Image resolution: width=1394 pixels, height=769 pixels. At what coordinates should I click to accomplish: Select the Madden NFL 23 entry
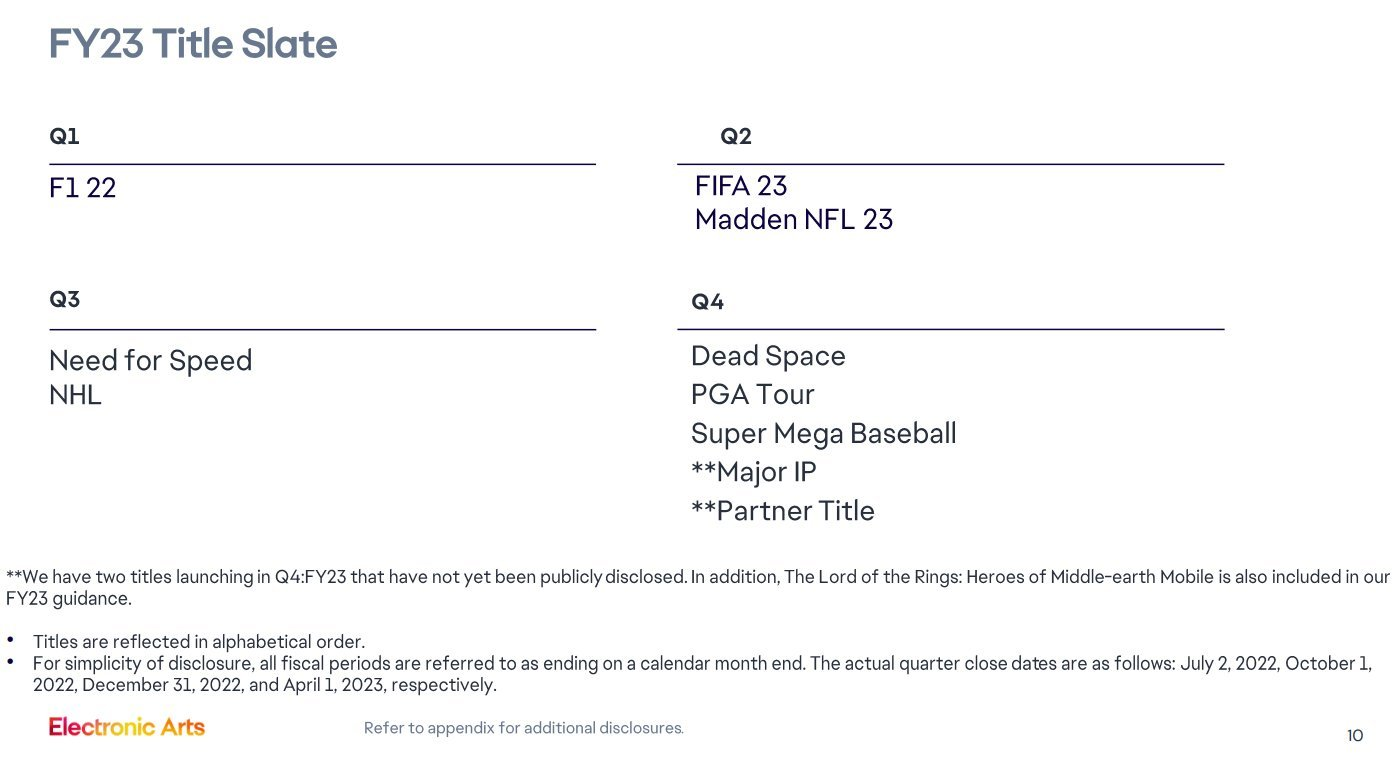click(793, 220)
